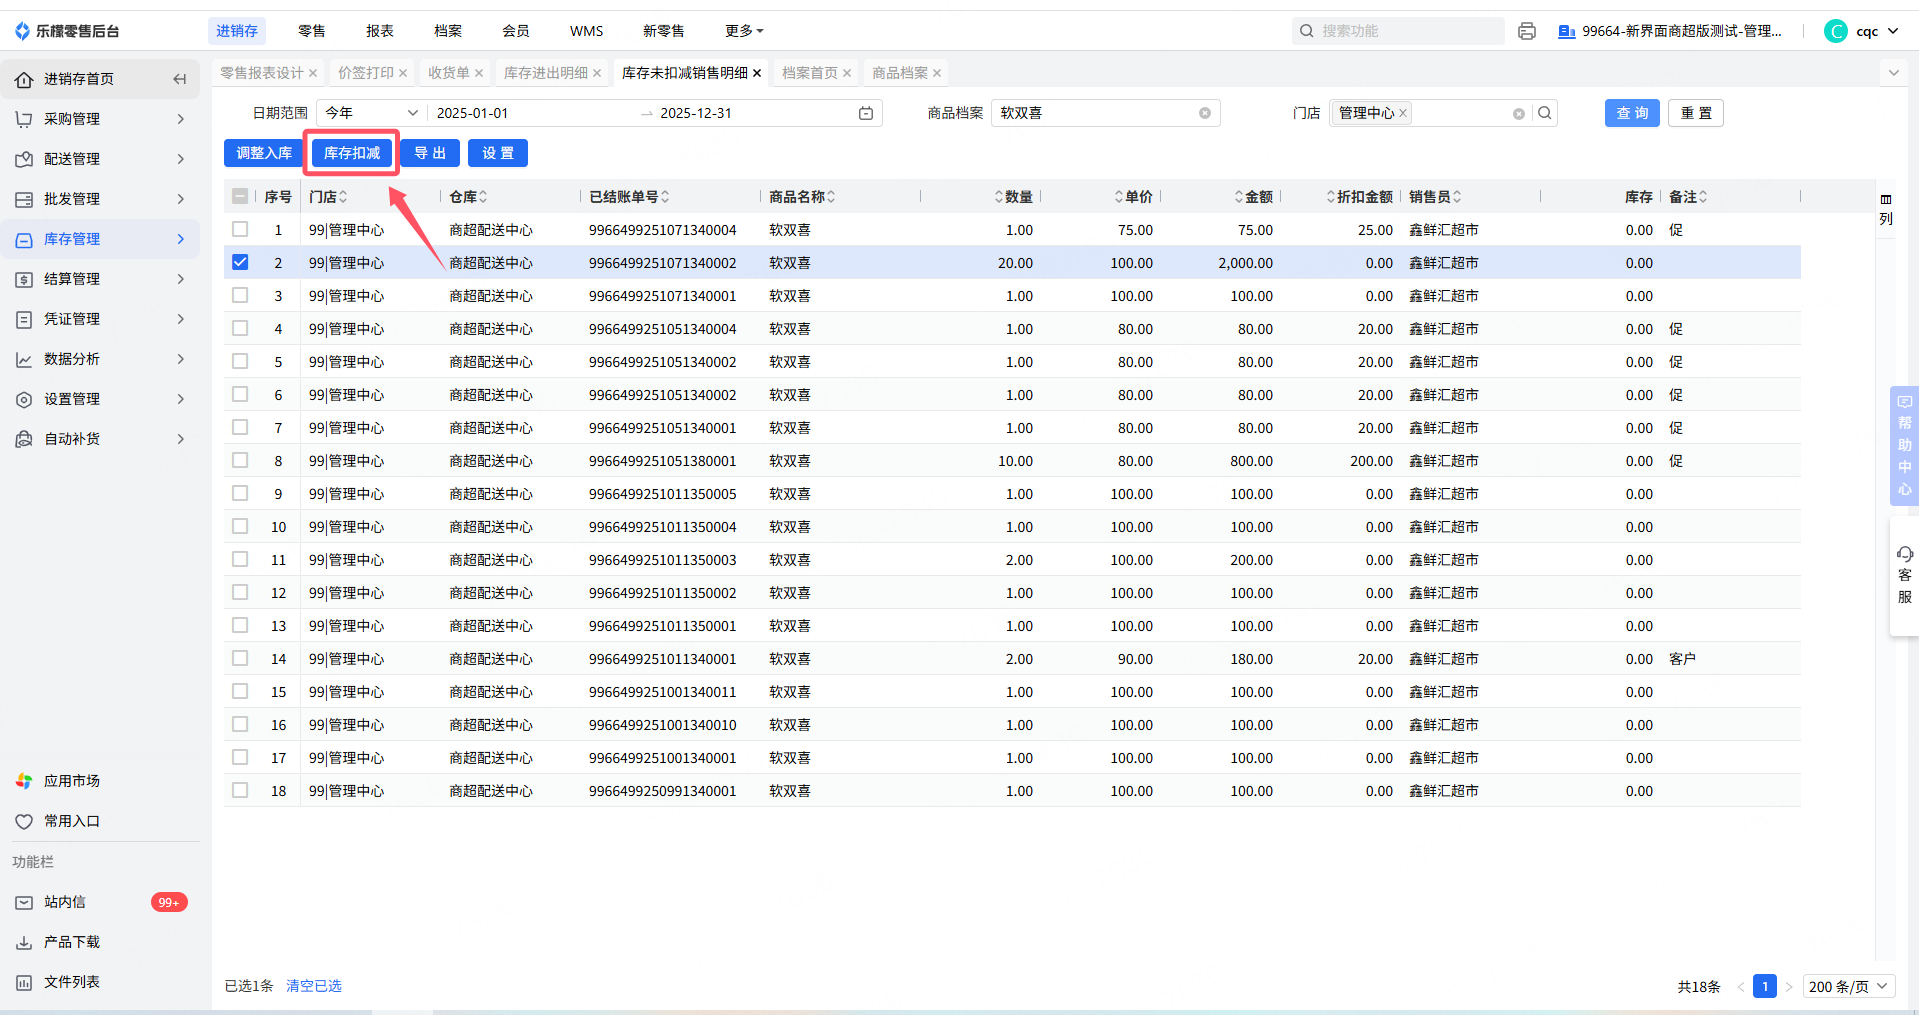Check the checkbox for row 5
The width and height of the screenshot is (1919, 1015).
240,362
